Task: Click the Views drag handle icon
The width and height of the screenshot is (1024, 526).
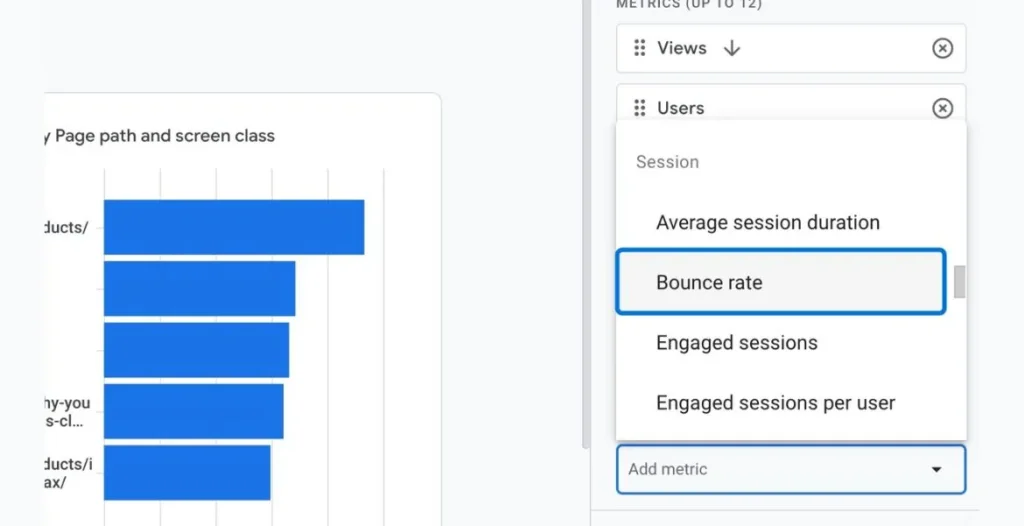Action: (640, 48)
